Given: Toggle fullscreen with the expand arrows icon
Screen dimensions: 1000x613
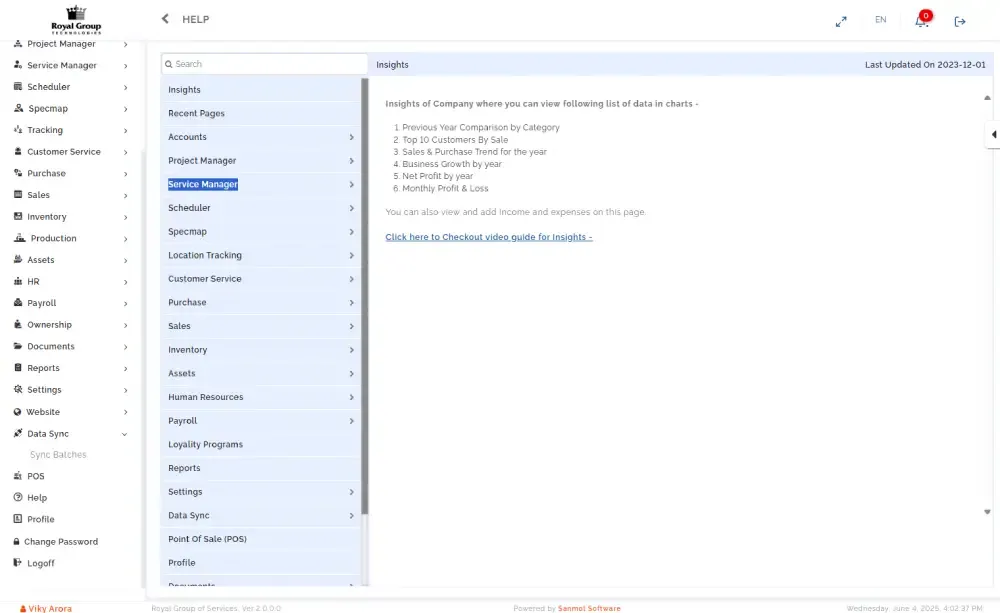Looking at the screenshot, I should [841, 21].
